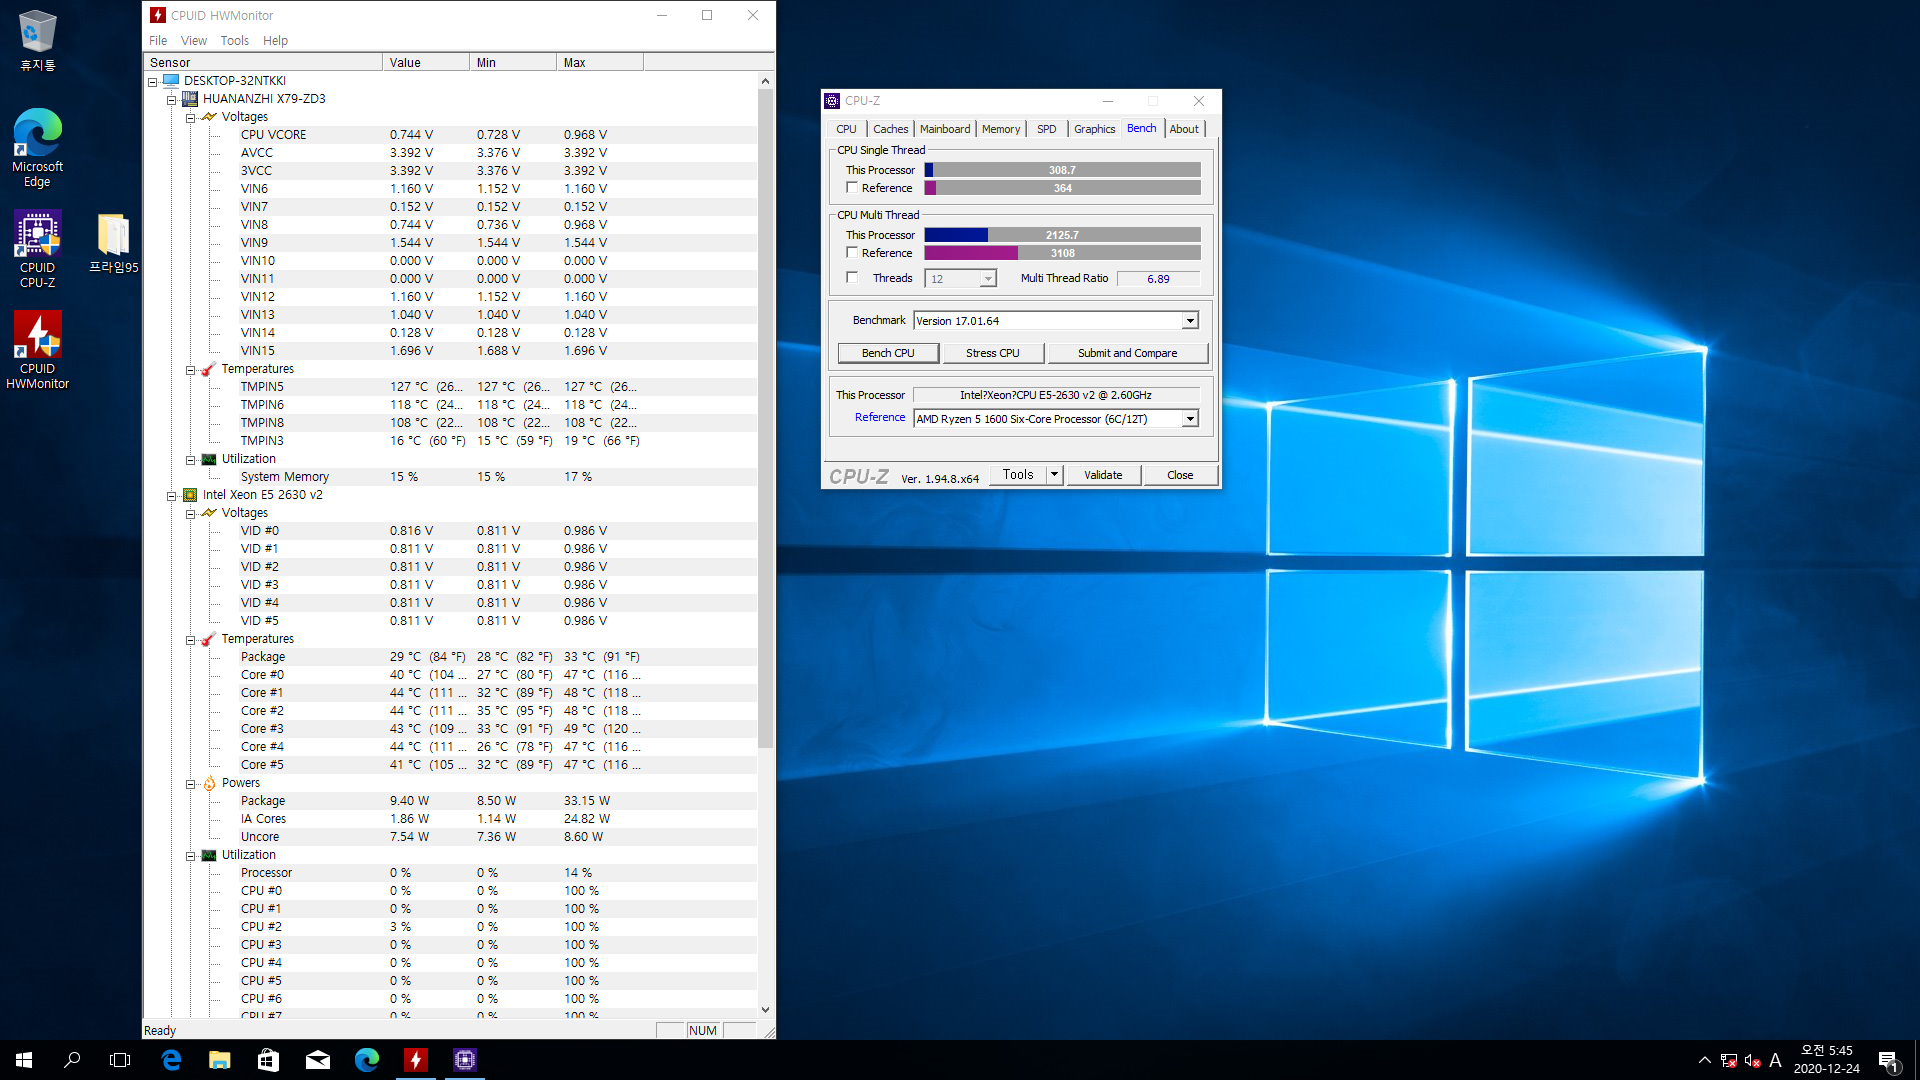Tick the Threads checkbox

pos(852,278)
